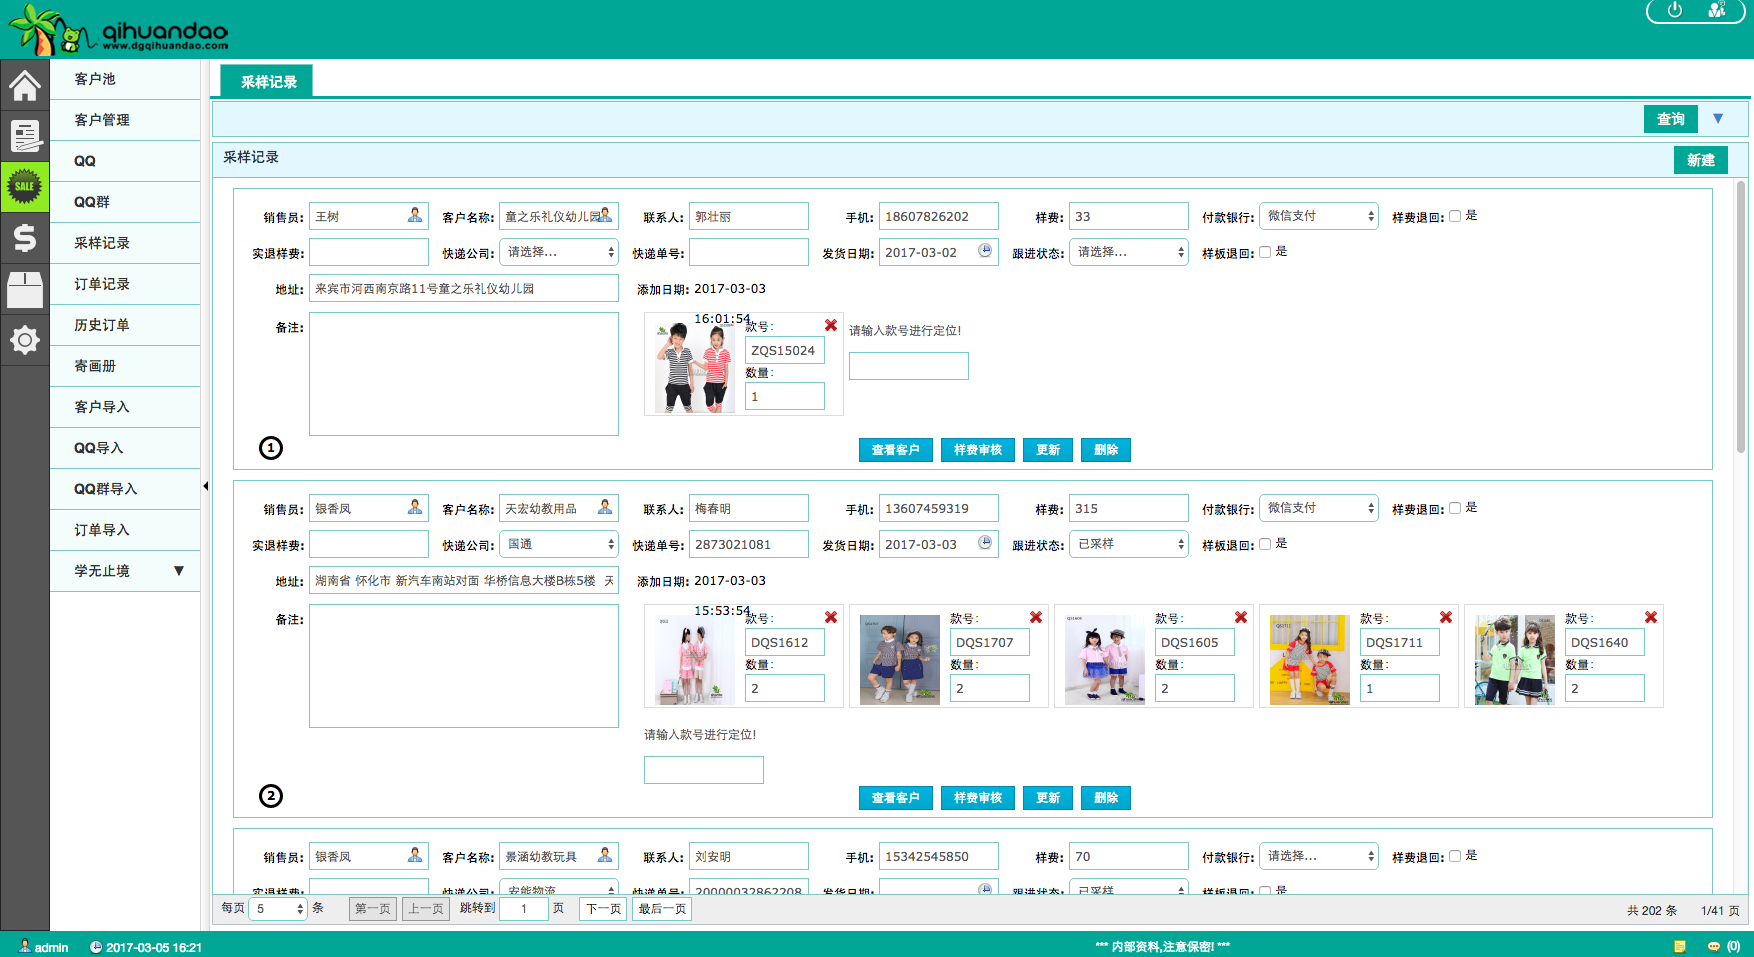The image size is (1754, 957).
Task: Click the dollar sign sidebar icon
Action: click(25, 238)
